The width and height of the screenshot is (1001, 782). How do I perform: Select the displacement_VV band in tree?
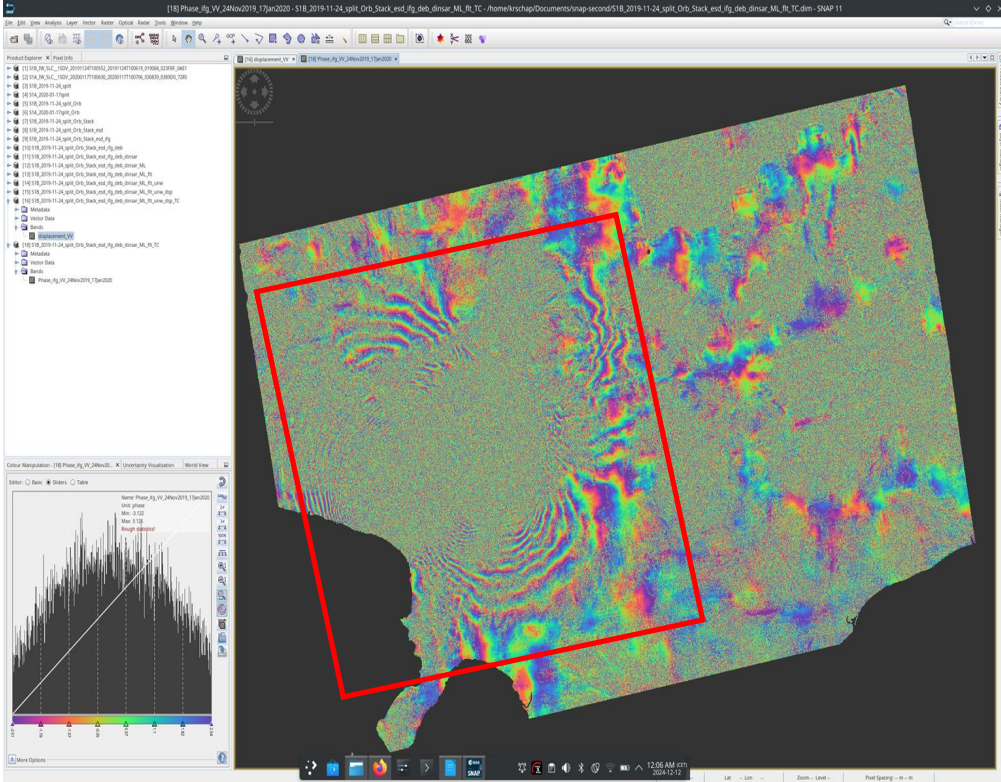pos(55,236)
